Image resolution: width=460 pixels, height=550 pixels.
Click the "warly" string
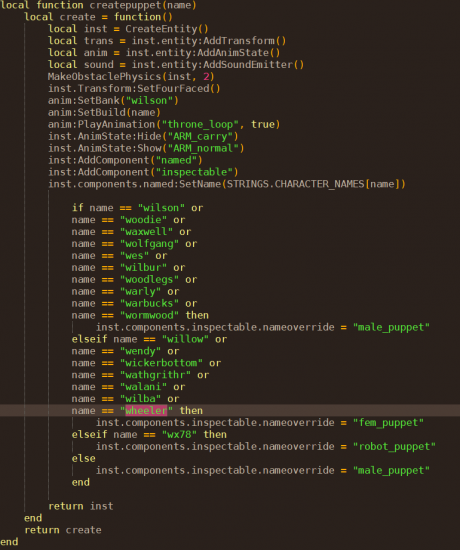[x=140, y=291]
